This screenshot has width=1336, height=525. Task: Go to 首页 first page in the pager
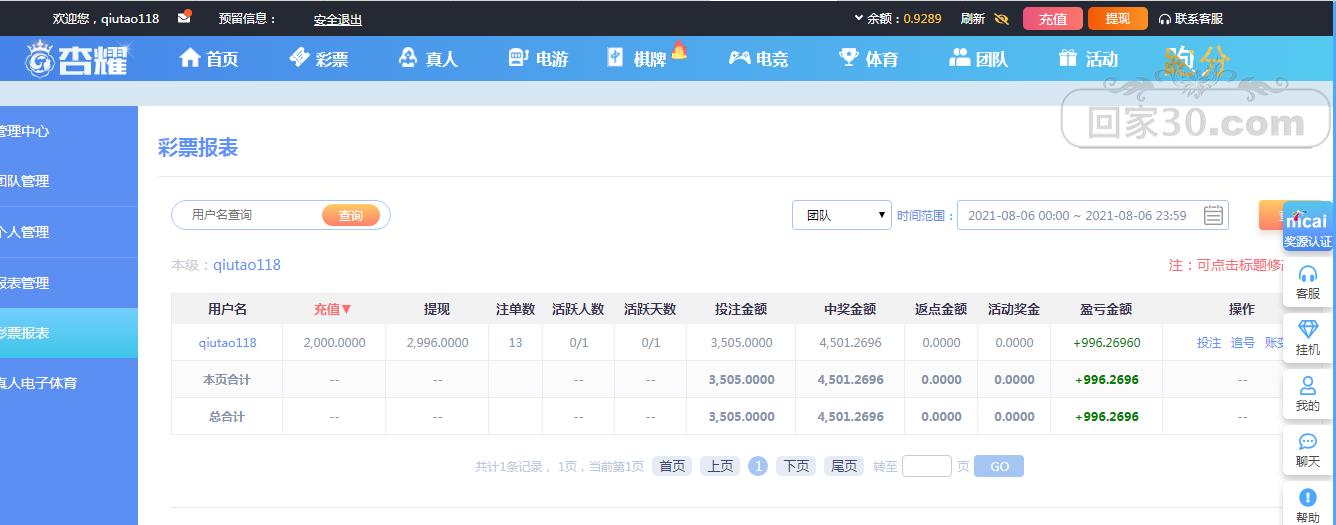[x=672, y=466]
